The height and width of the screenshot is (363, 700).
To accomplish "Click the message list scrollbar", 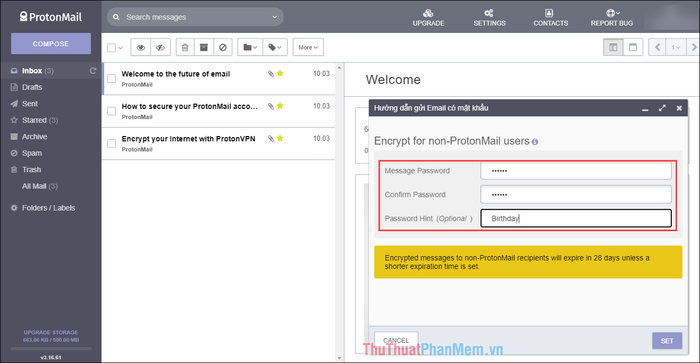I will click(x=339, y=213).
